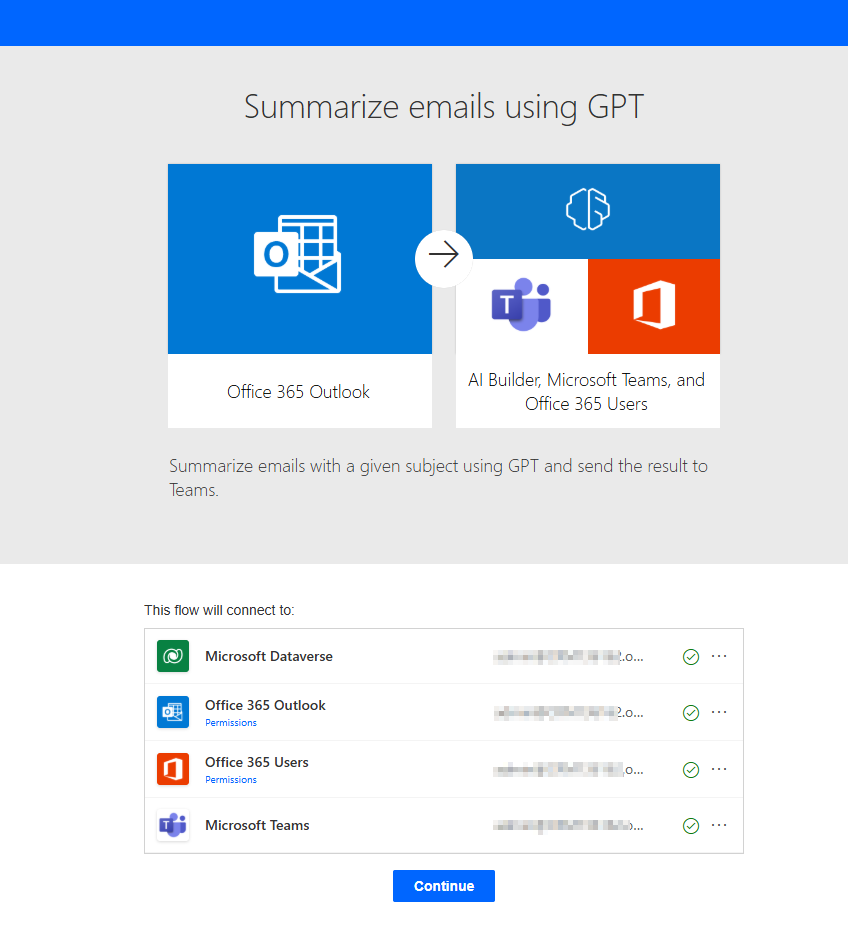Click the green checkmark for Microsoft Teams

691,826
